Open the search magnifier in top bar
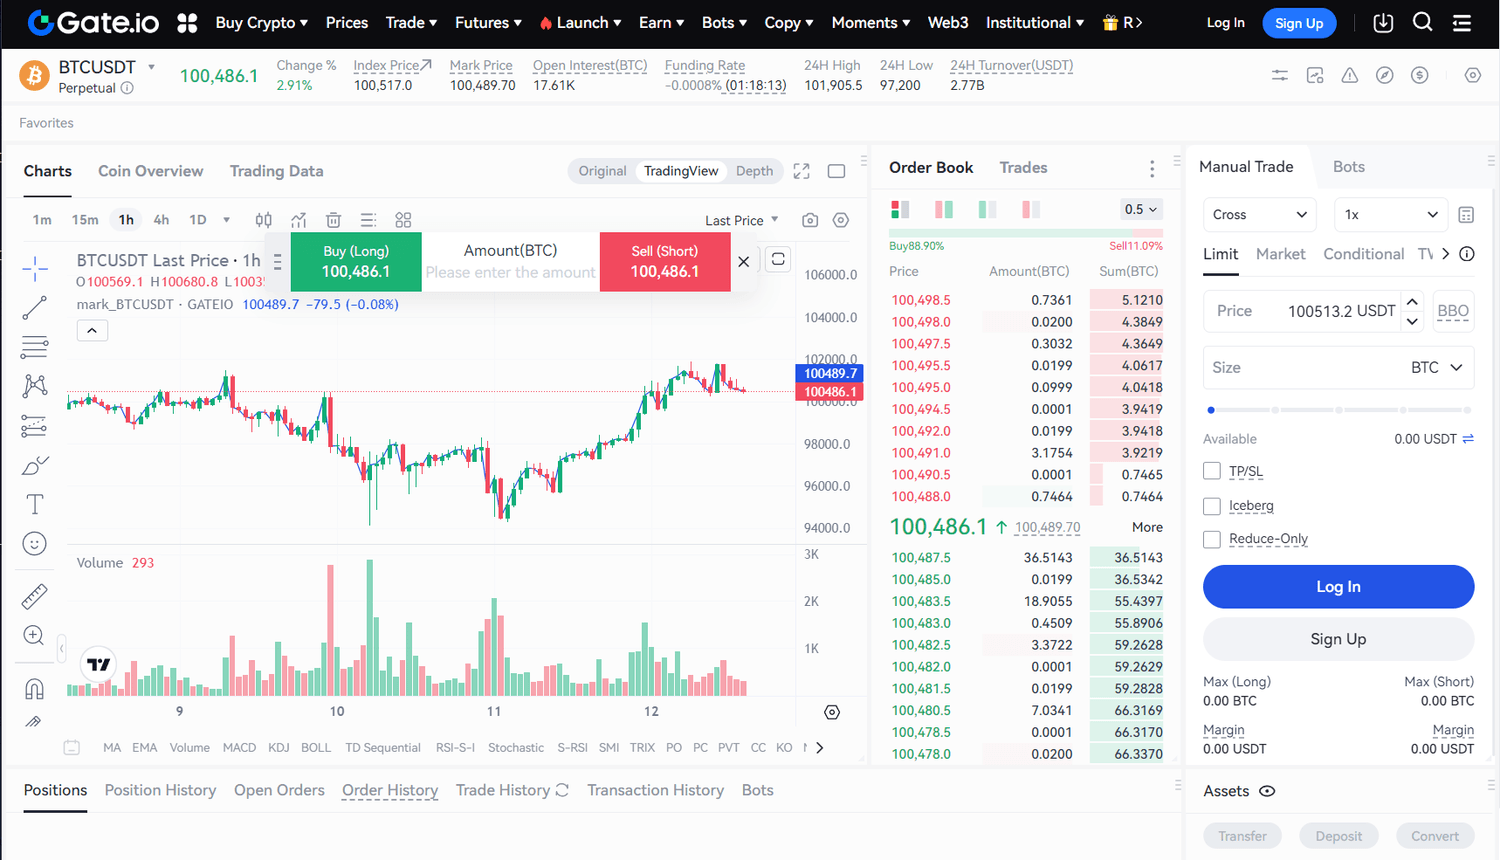This screenshot has height=860, width=1500. (1422, 22)
